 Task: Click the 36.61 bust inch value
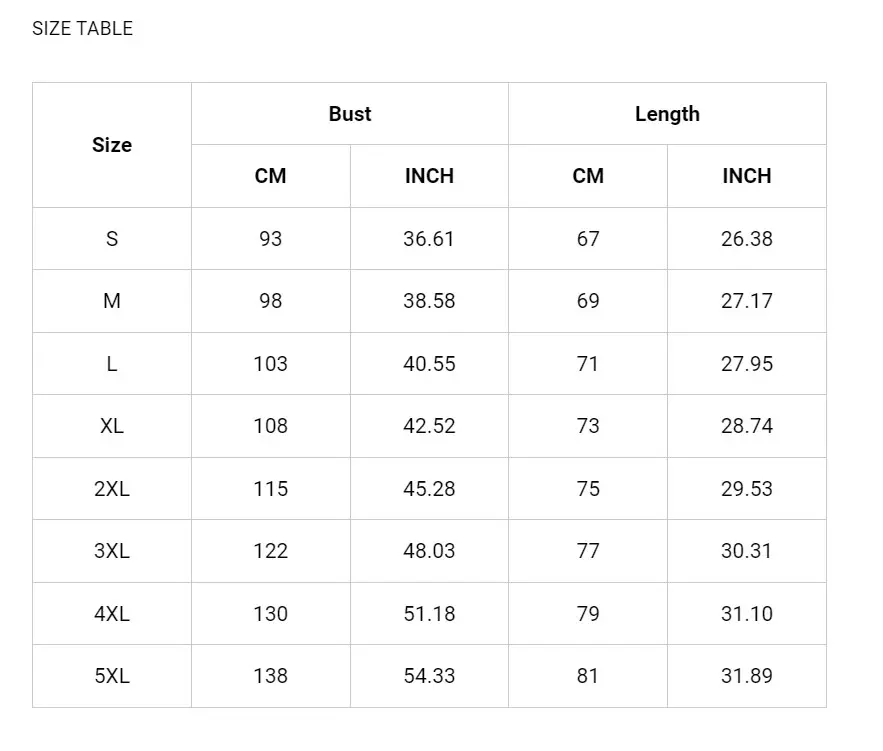tap(429, 239)
